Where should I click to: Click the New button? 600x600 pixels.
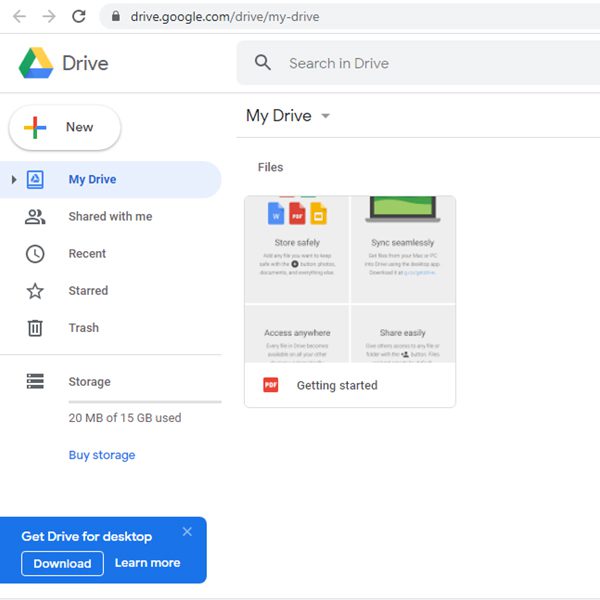65,127
